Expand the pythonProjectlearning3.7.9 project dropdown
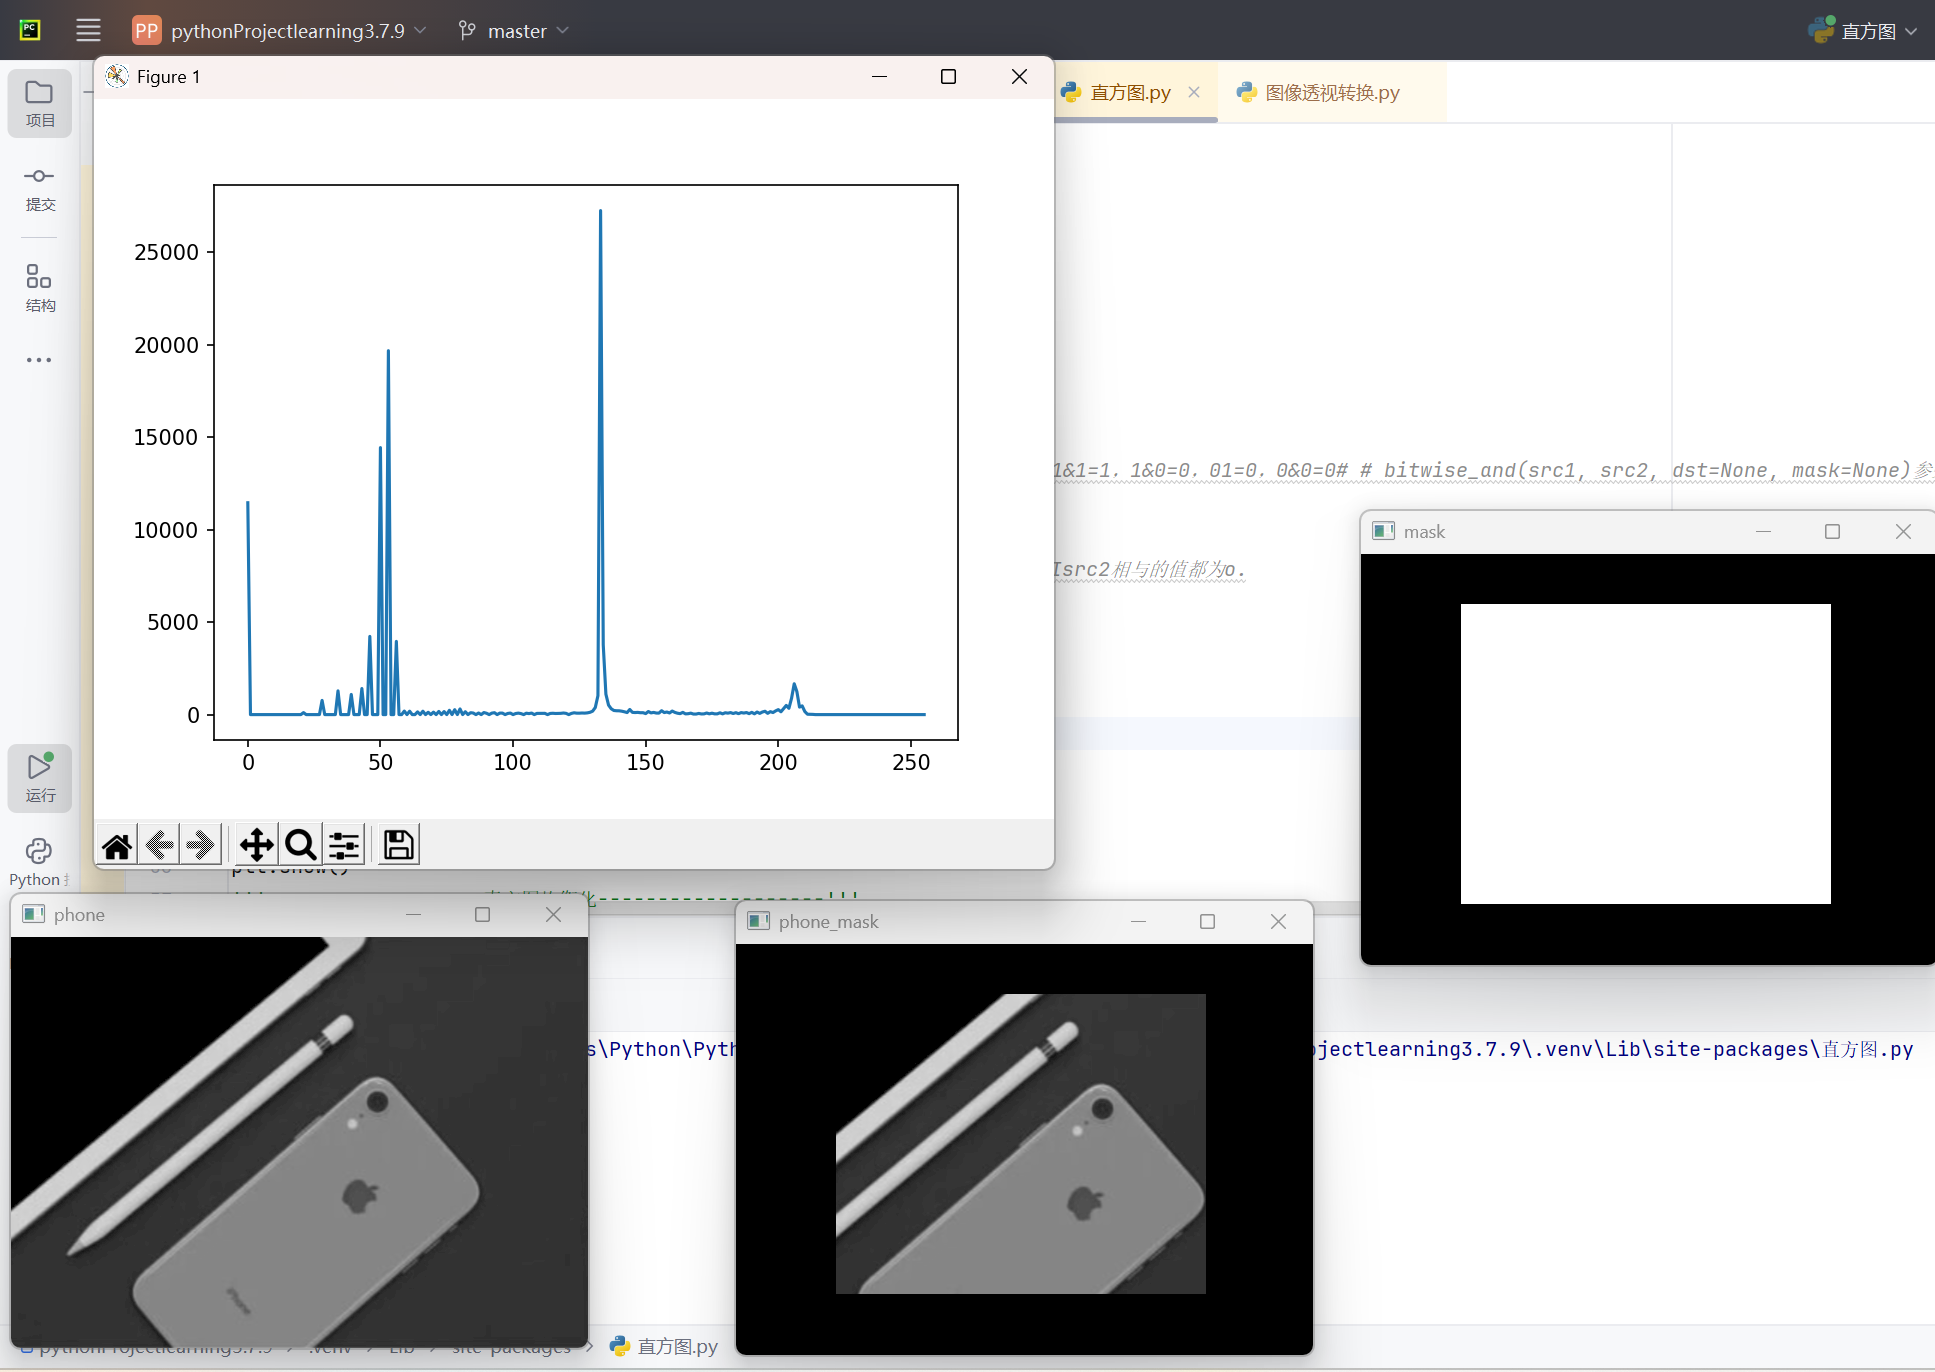This screenshot has height=1372, width=1935. pyautogui.click(x=288, y=31)
